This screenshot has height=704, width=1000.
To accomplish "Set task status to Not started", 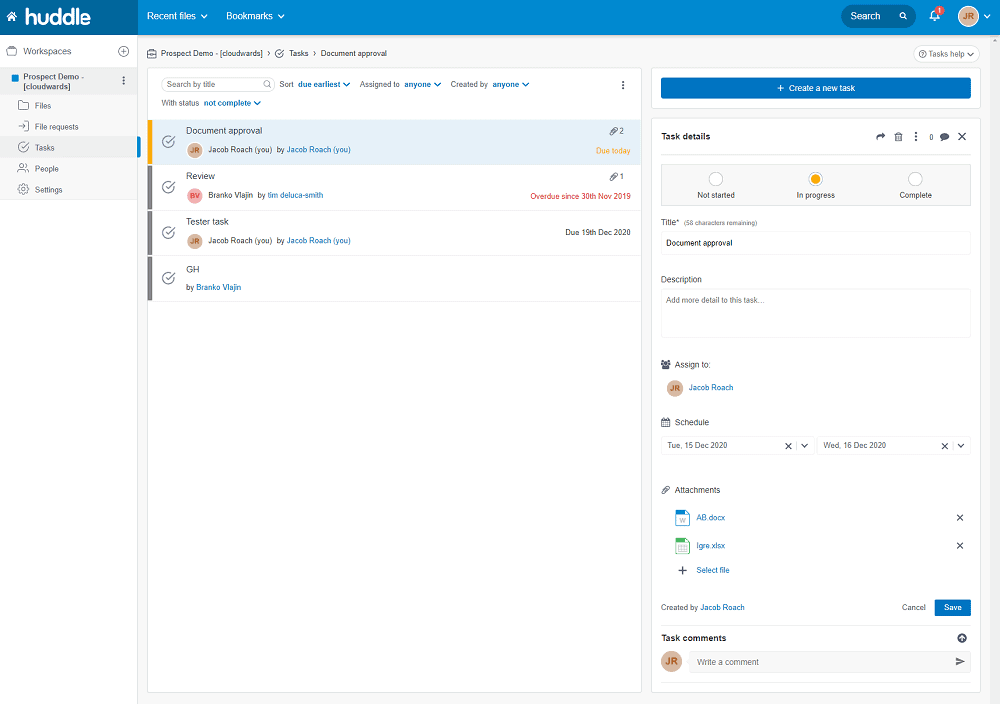I will (716, 179).
